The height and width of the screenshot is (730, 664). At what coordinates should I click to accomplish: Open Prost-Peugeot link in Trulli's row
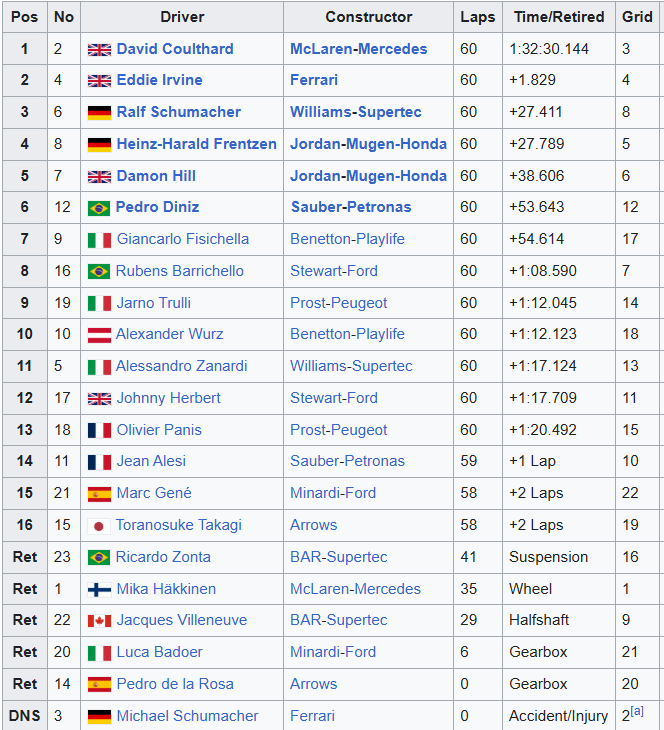339,303
